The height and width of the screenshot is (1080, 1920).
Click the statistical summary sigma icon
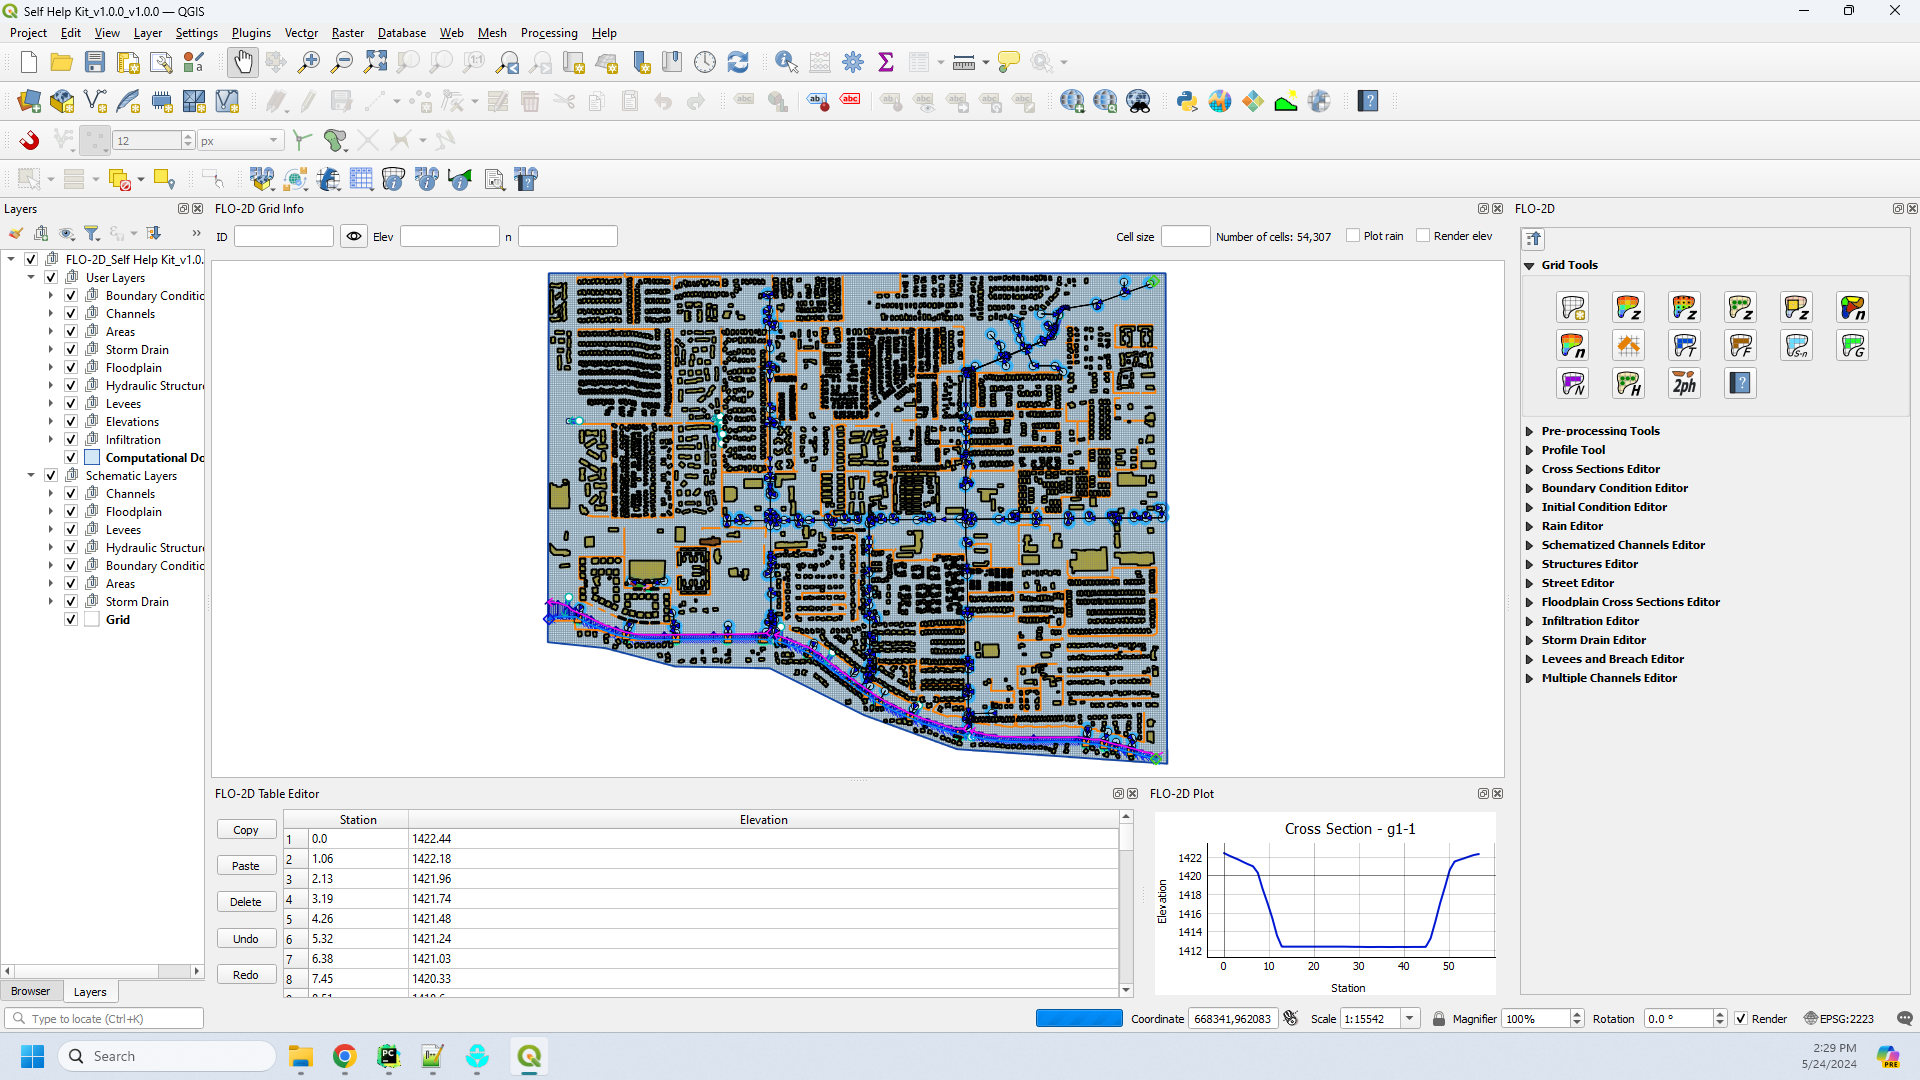click(x=886, y=62)
